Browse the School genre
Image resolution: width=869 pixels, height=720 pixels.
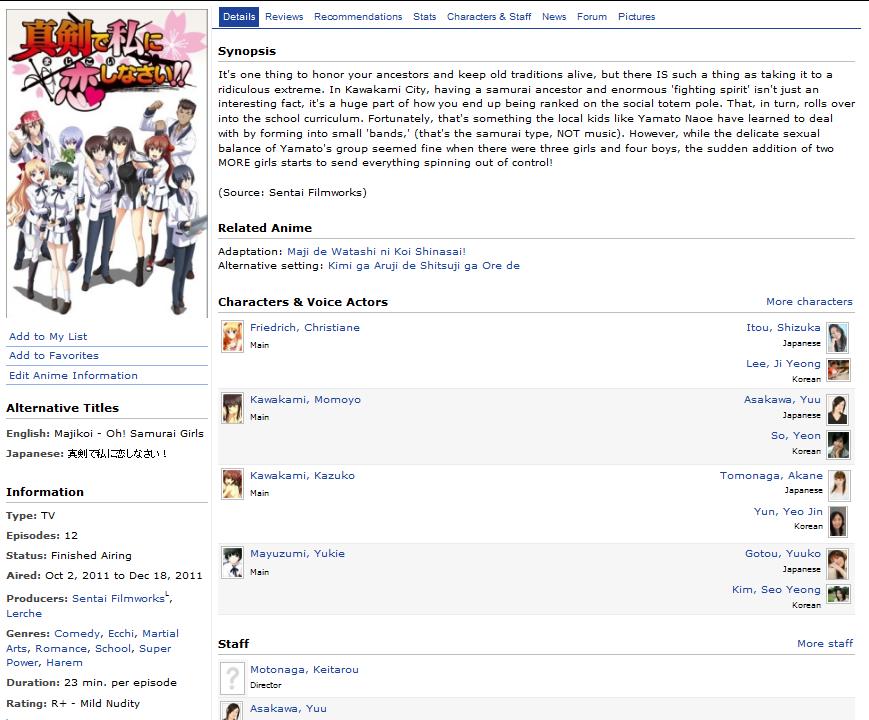point(114,648)
